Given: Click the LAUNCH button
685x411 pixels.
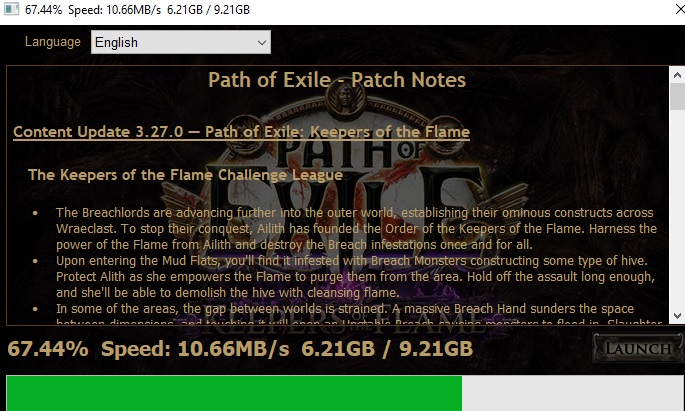Looking at the screenshot, I should (638, 348).
